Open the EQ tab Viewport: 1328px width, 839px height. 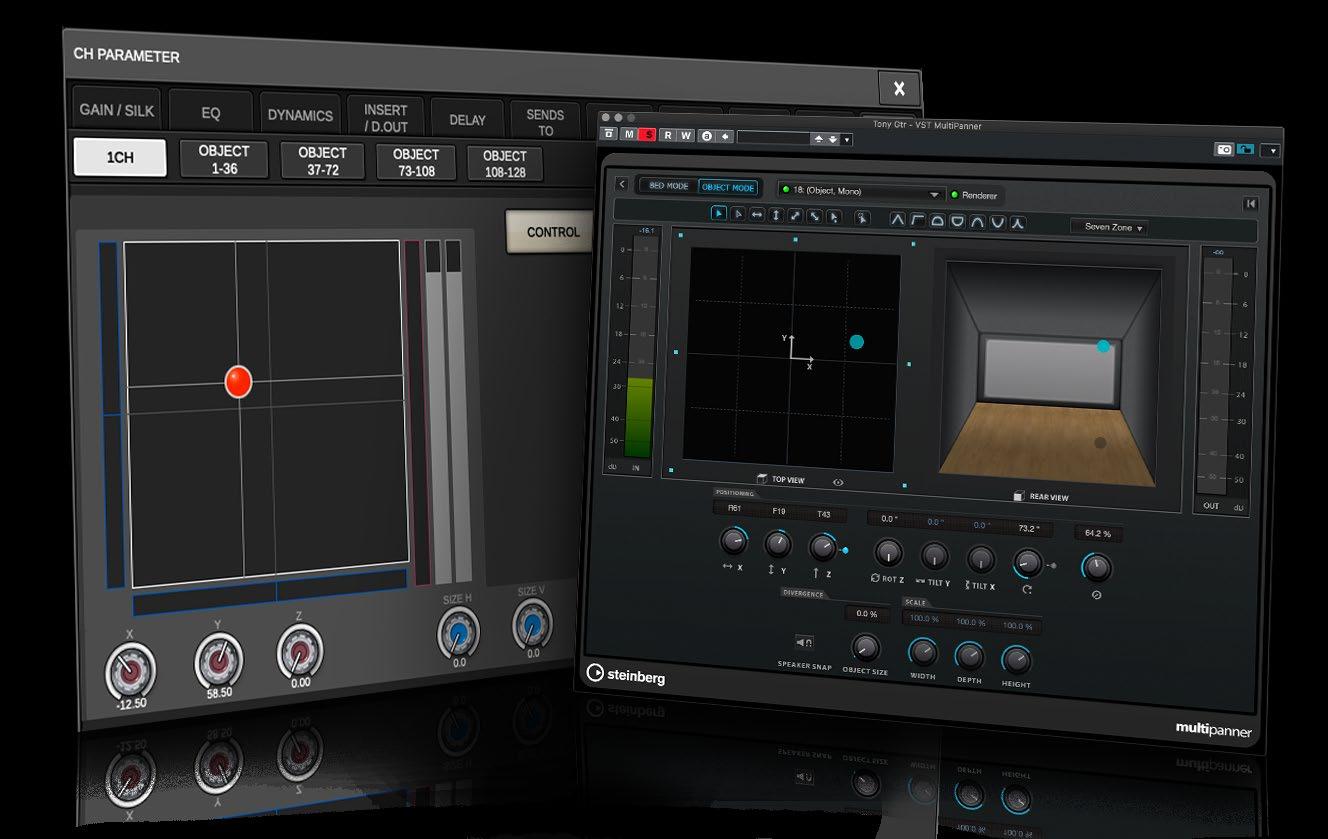pyautogui.click(x=210, y=113)
